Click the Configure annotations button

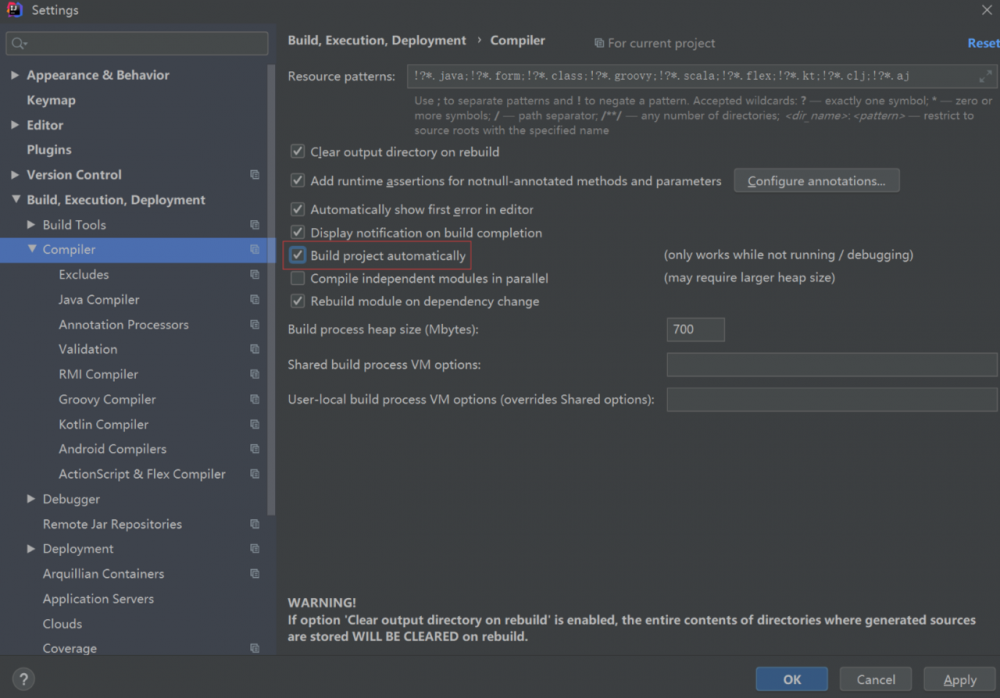pos(816,181)
